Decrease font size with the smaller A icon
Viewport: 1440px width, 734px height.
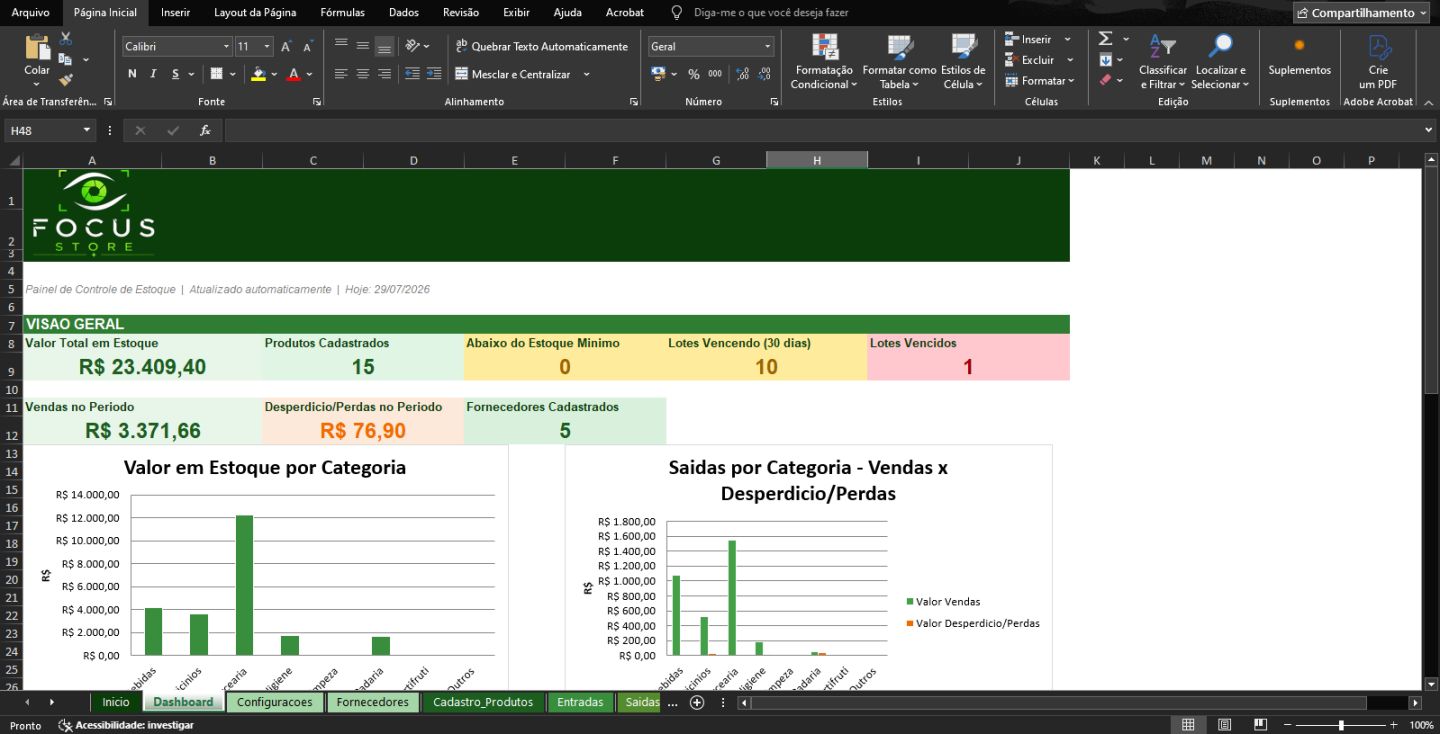tap(307, 47)
